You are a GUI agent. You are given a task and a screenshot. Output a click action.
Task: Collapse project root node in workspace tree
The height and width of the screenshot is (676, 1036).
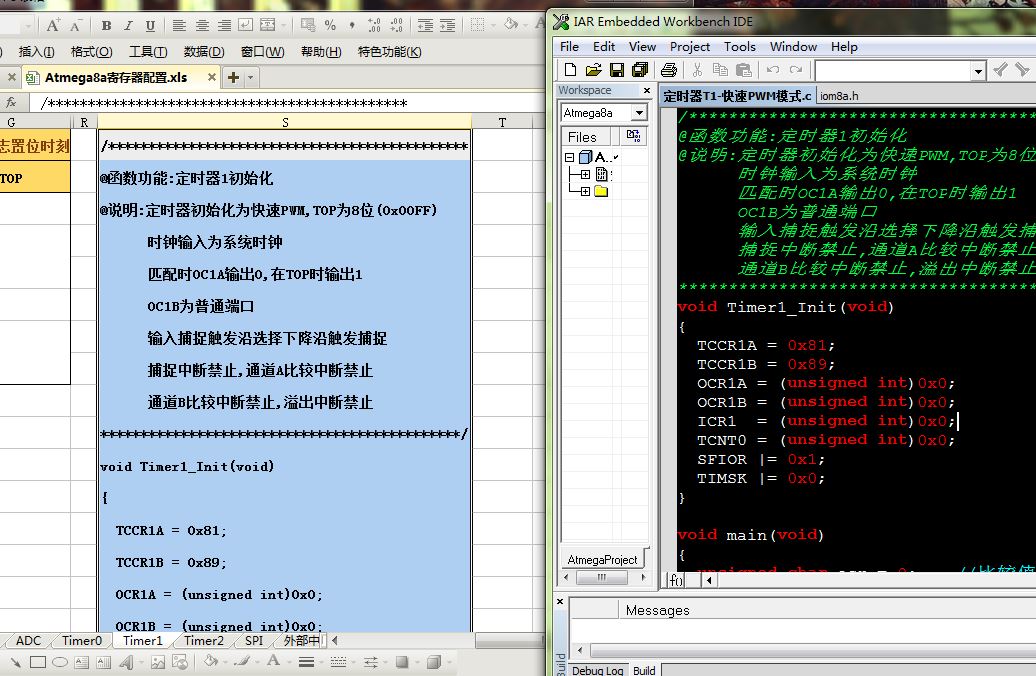570,157
